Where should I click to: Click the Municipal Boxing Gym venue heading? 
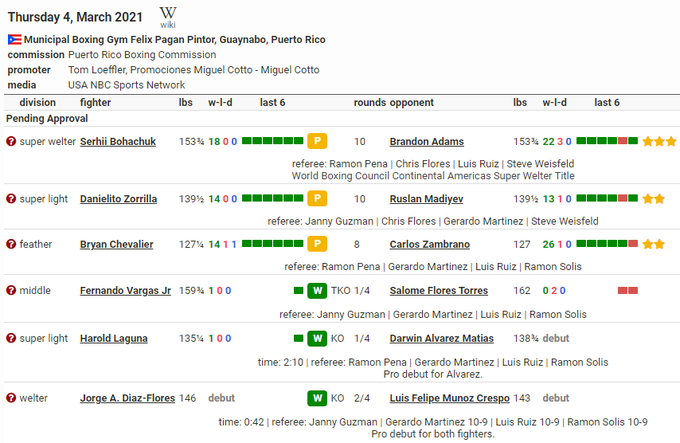click(x=175, y=40)
